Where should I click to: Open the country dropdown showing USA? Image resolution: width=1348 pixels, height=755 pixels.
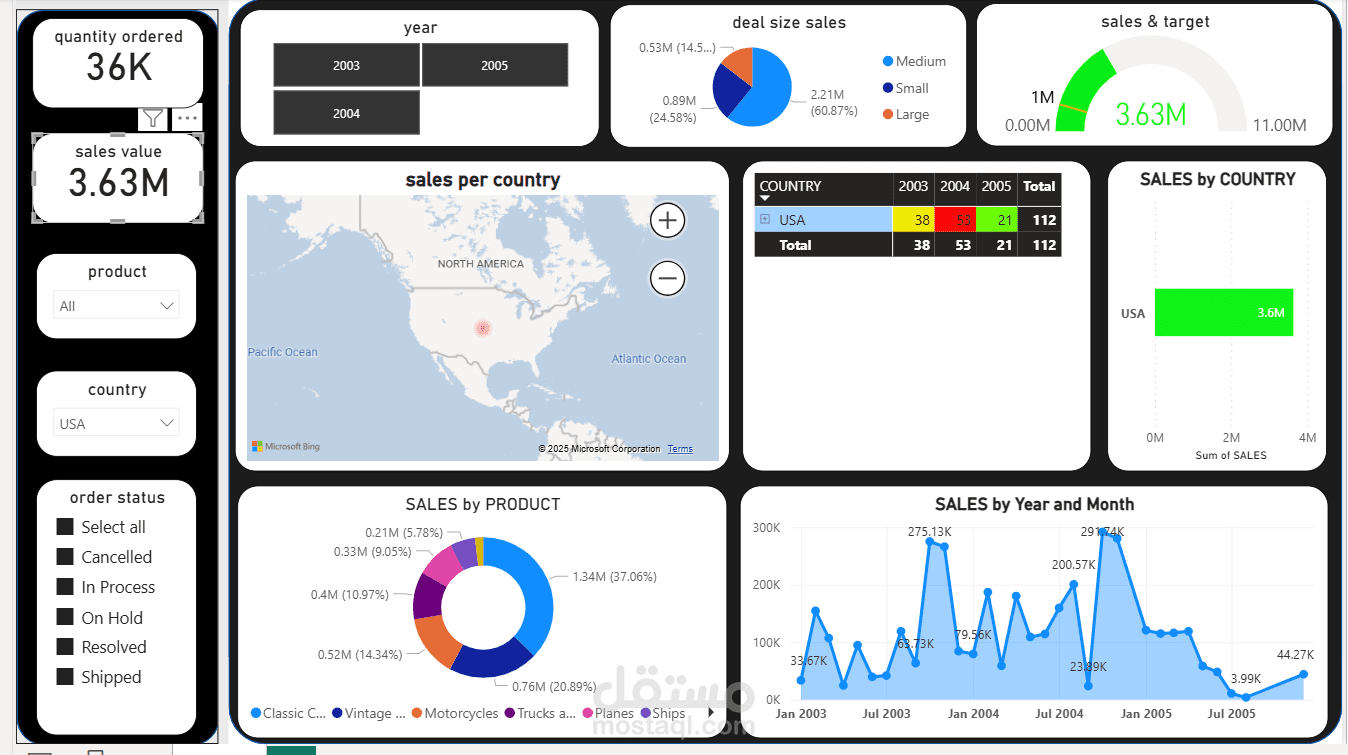click(x=117, y=423)
